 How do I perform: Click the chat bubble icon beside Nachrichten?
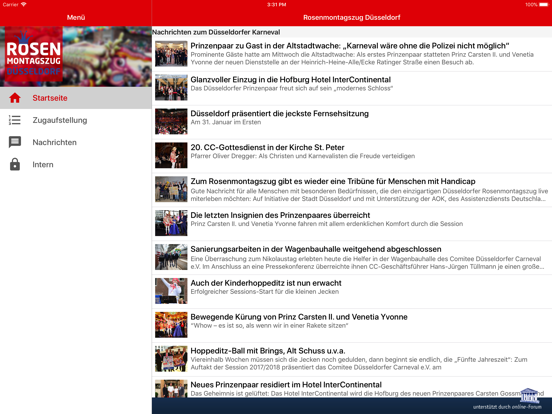click(x=15, y=142)
